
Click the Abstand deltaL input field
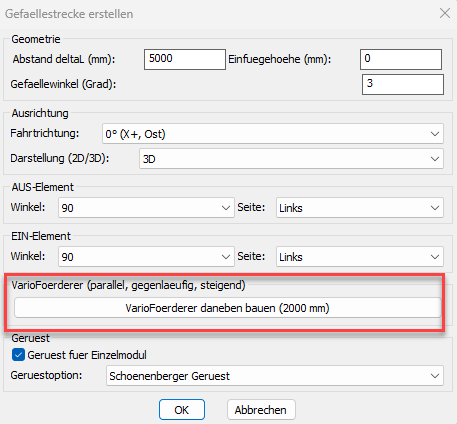(x=185, y=59)
